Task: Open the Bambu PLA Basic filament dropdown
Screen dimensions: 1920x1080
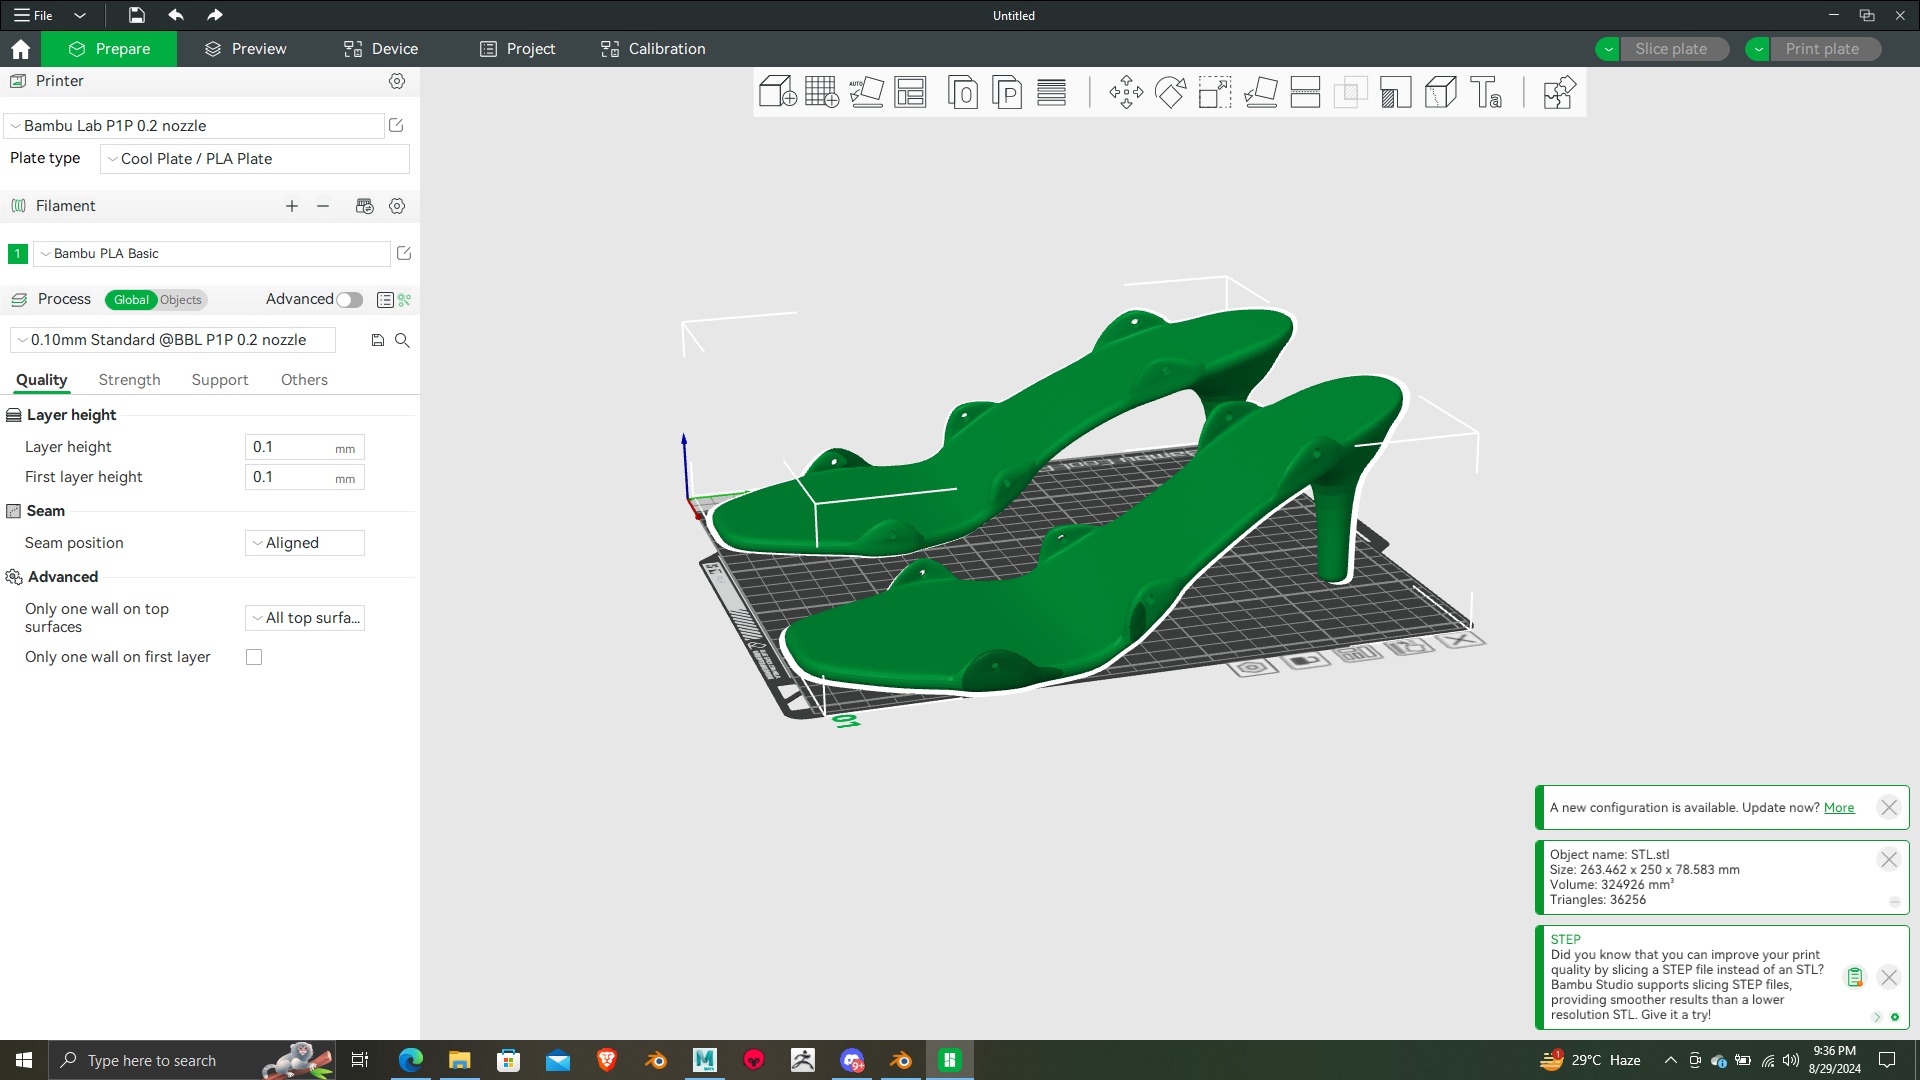Action: (x=211, y=254)
